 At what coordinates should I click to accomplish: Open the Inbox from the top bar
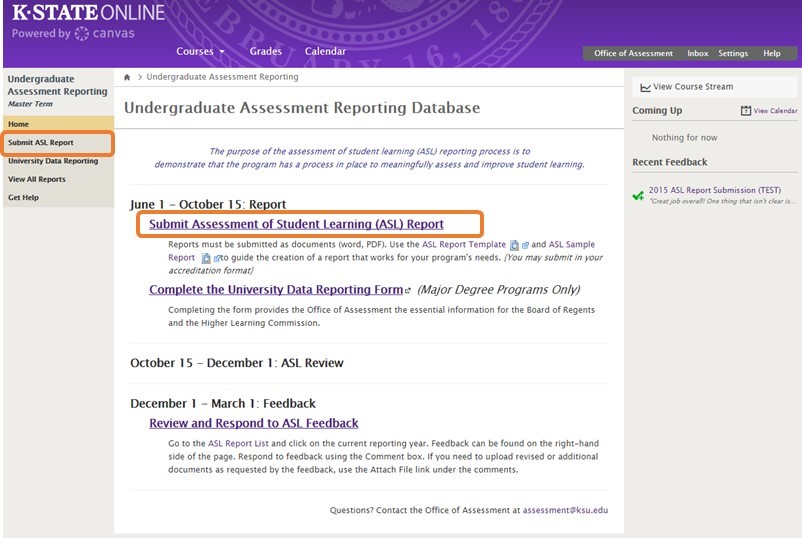tap(697, 54)
